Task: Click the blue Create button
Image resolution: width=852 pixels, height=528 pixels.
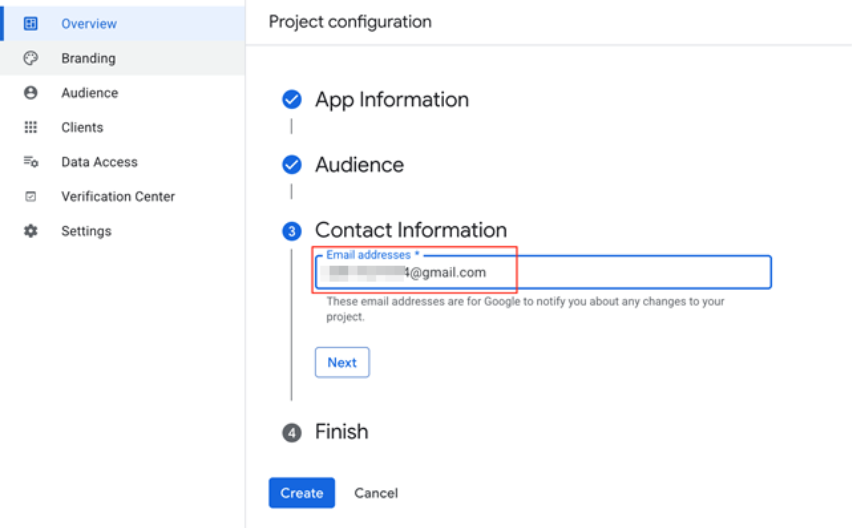Action: tap(301, 493)
